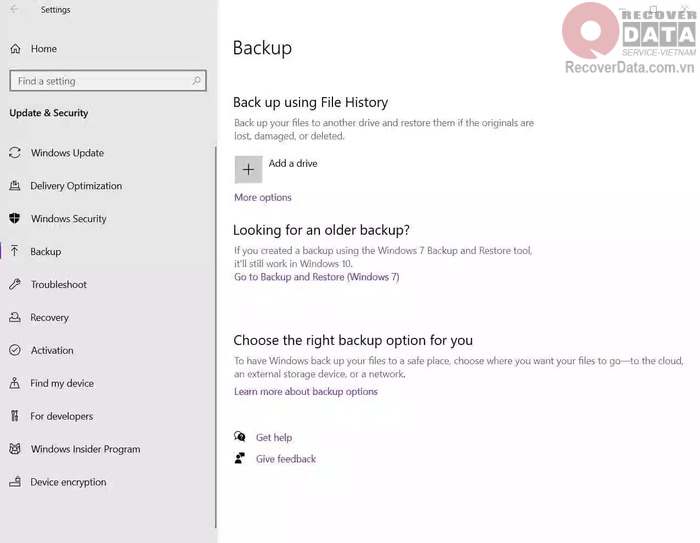
Task: Open the Recovery settings
Action: point(49,317)
